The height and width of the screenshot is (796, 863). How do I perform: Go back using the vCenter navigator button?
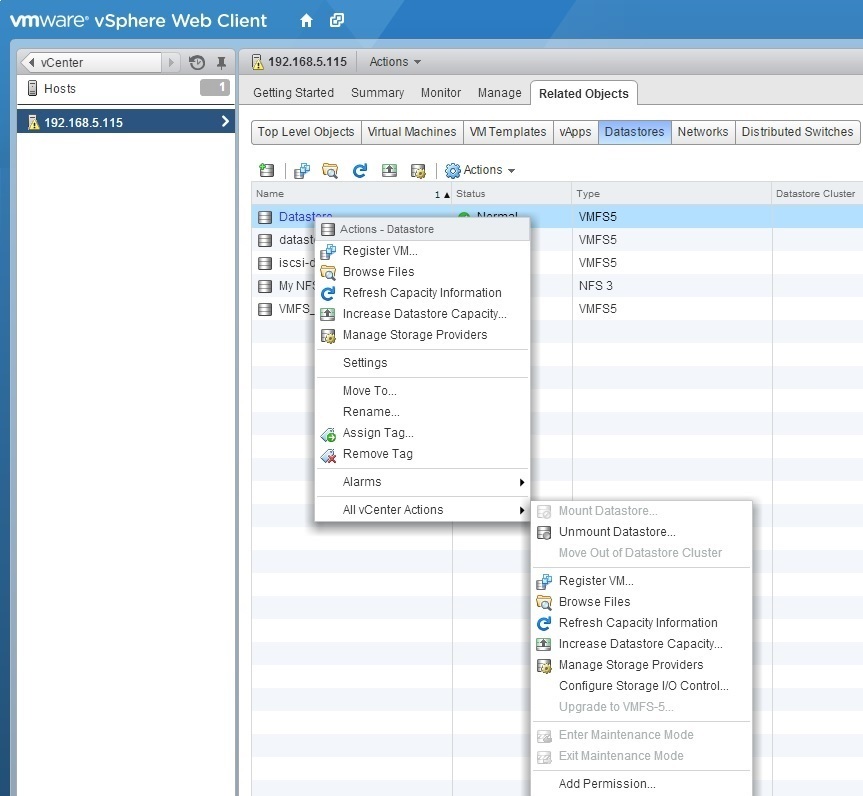point(92,63)
